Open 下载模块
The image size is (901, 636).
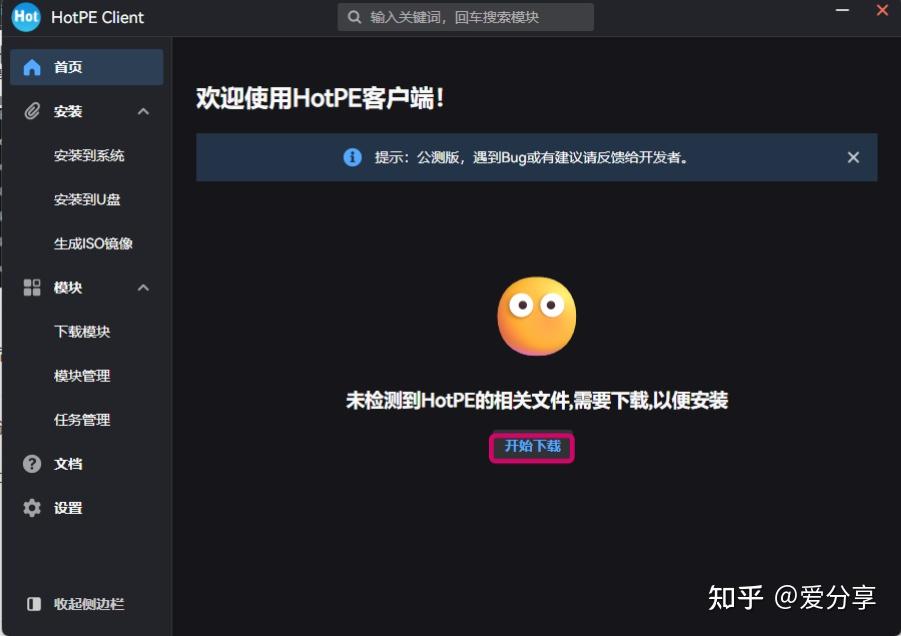82,331
